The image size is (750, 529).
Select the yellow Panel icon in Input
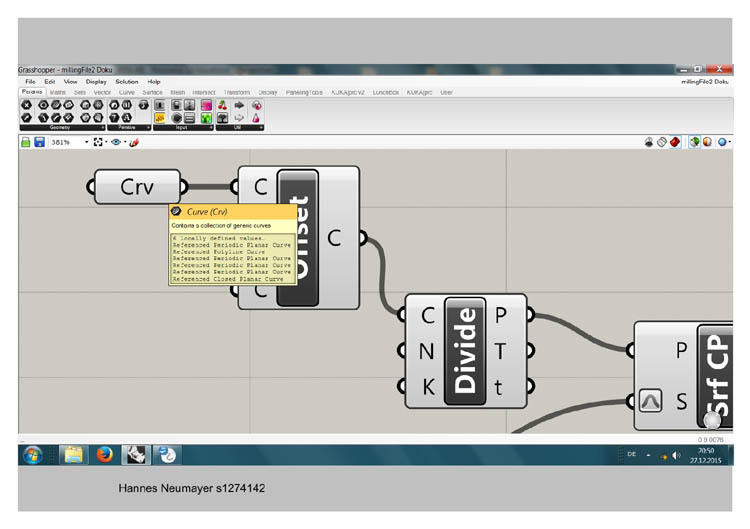point(160,118)
